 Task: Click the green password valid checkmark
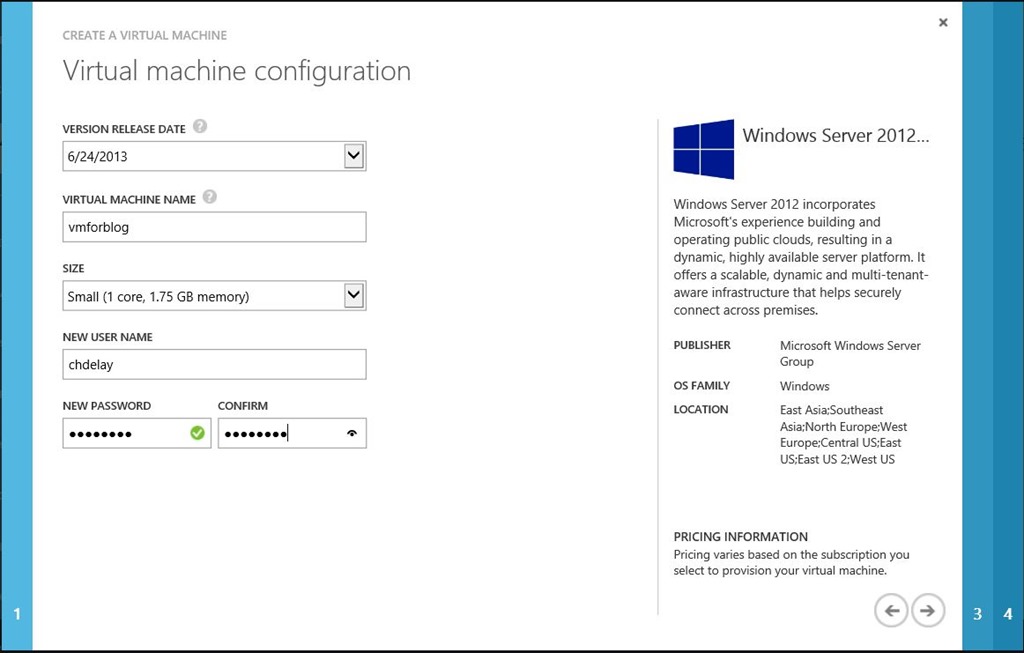[197, 433]
